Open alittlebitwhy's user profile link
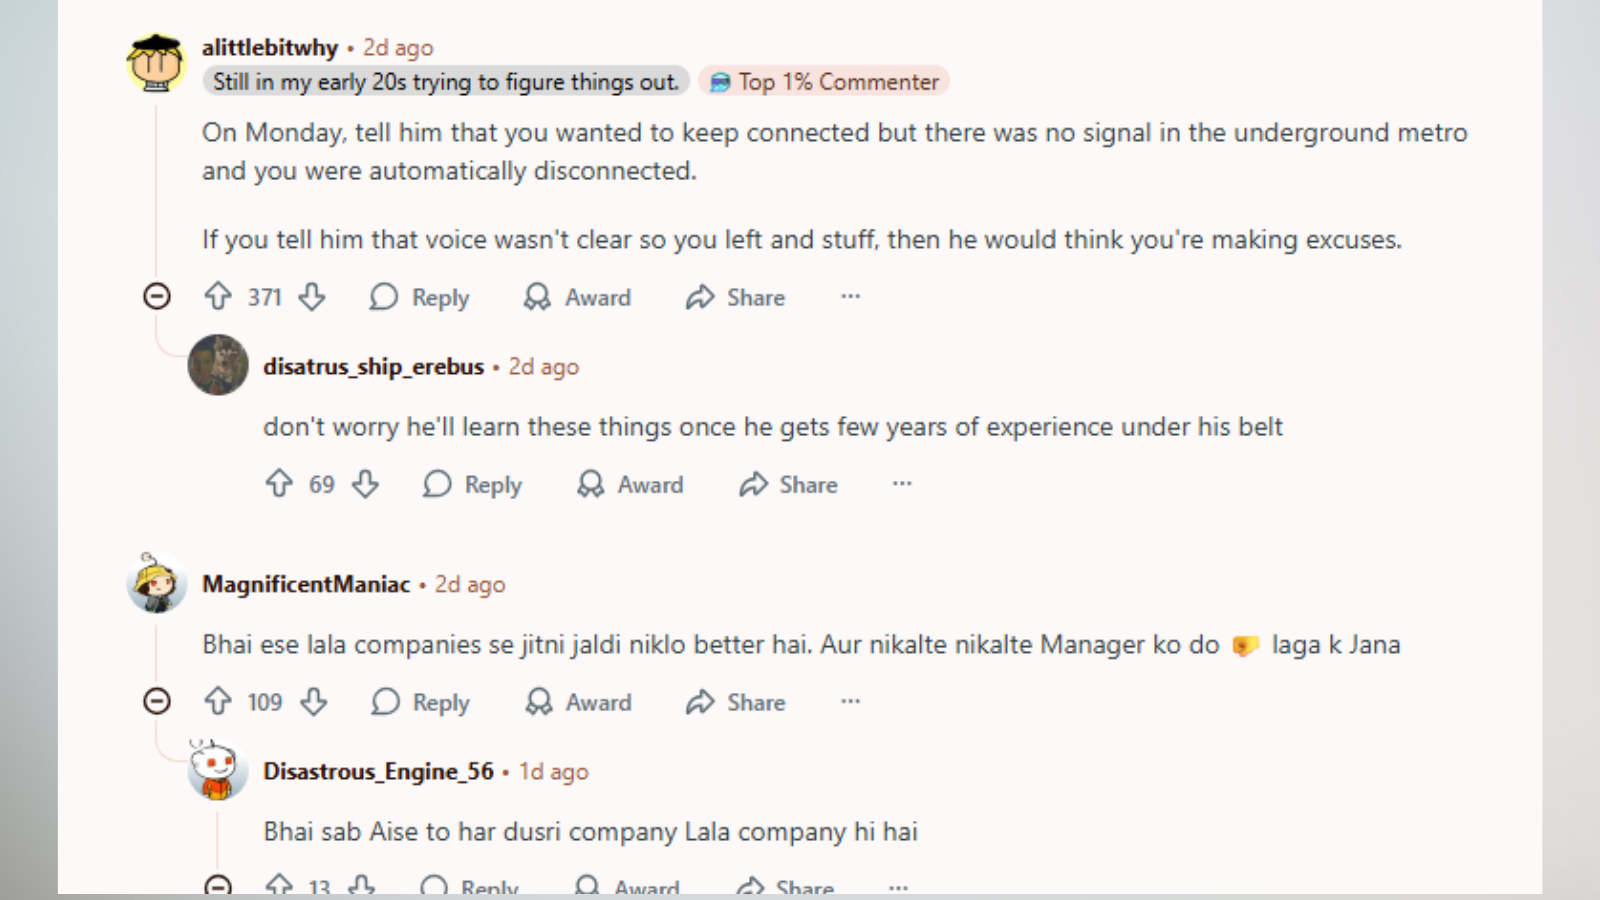The height and width of the screenshot is (900, 1600). click(x=270, y=47)
